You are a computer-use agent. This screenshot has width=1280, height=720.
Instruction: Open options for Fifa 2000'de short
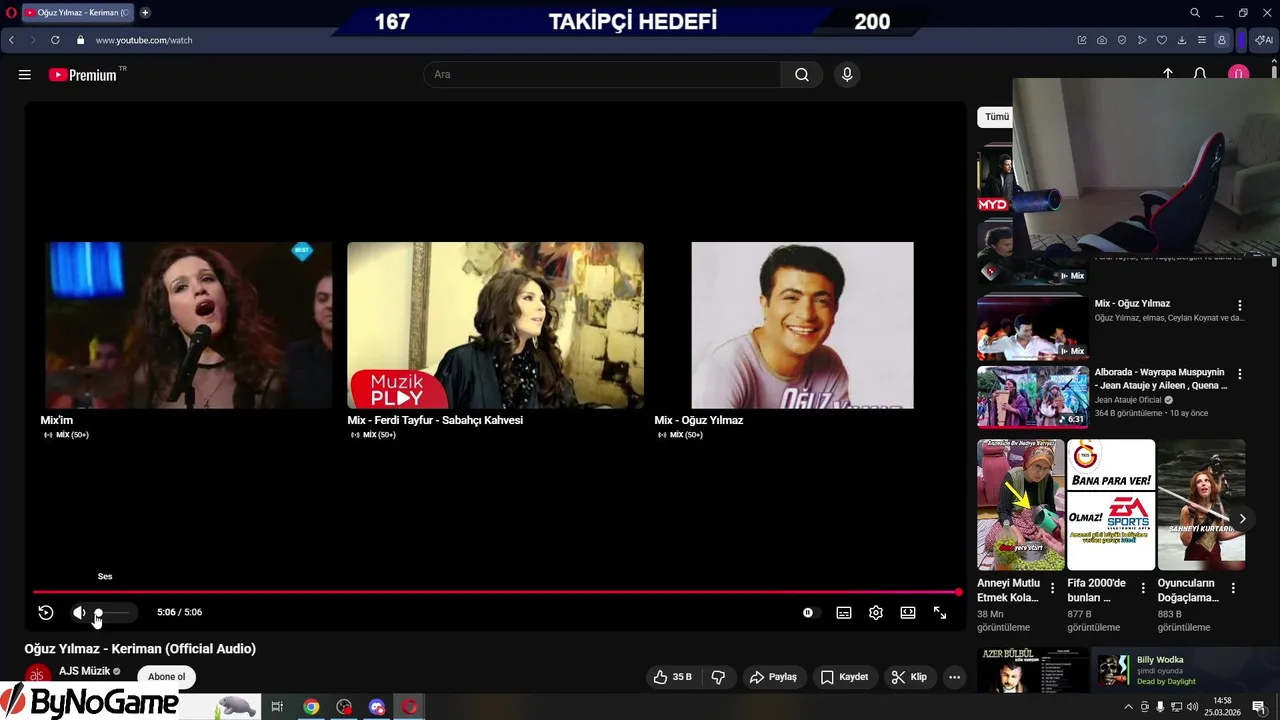coord(1142,589)
